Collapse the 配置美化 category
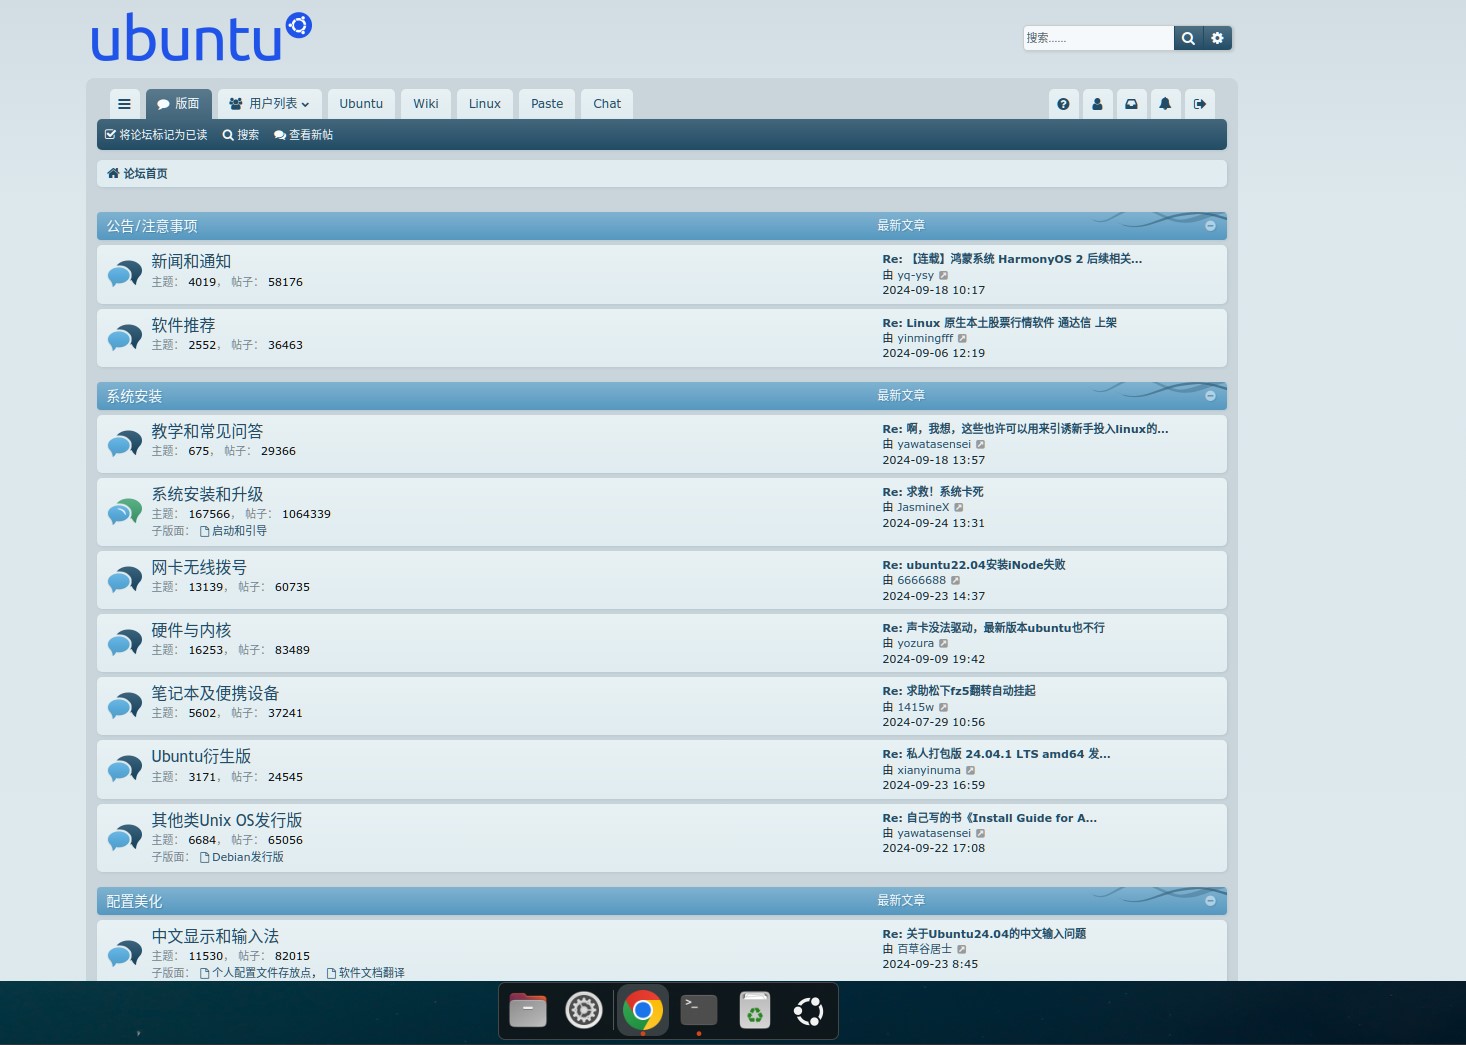1466x1045 pixels. tap(1210, 901)
